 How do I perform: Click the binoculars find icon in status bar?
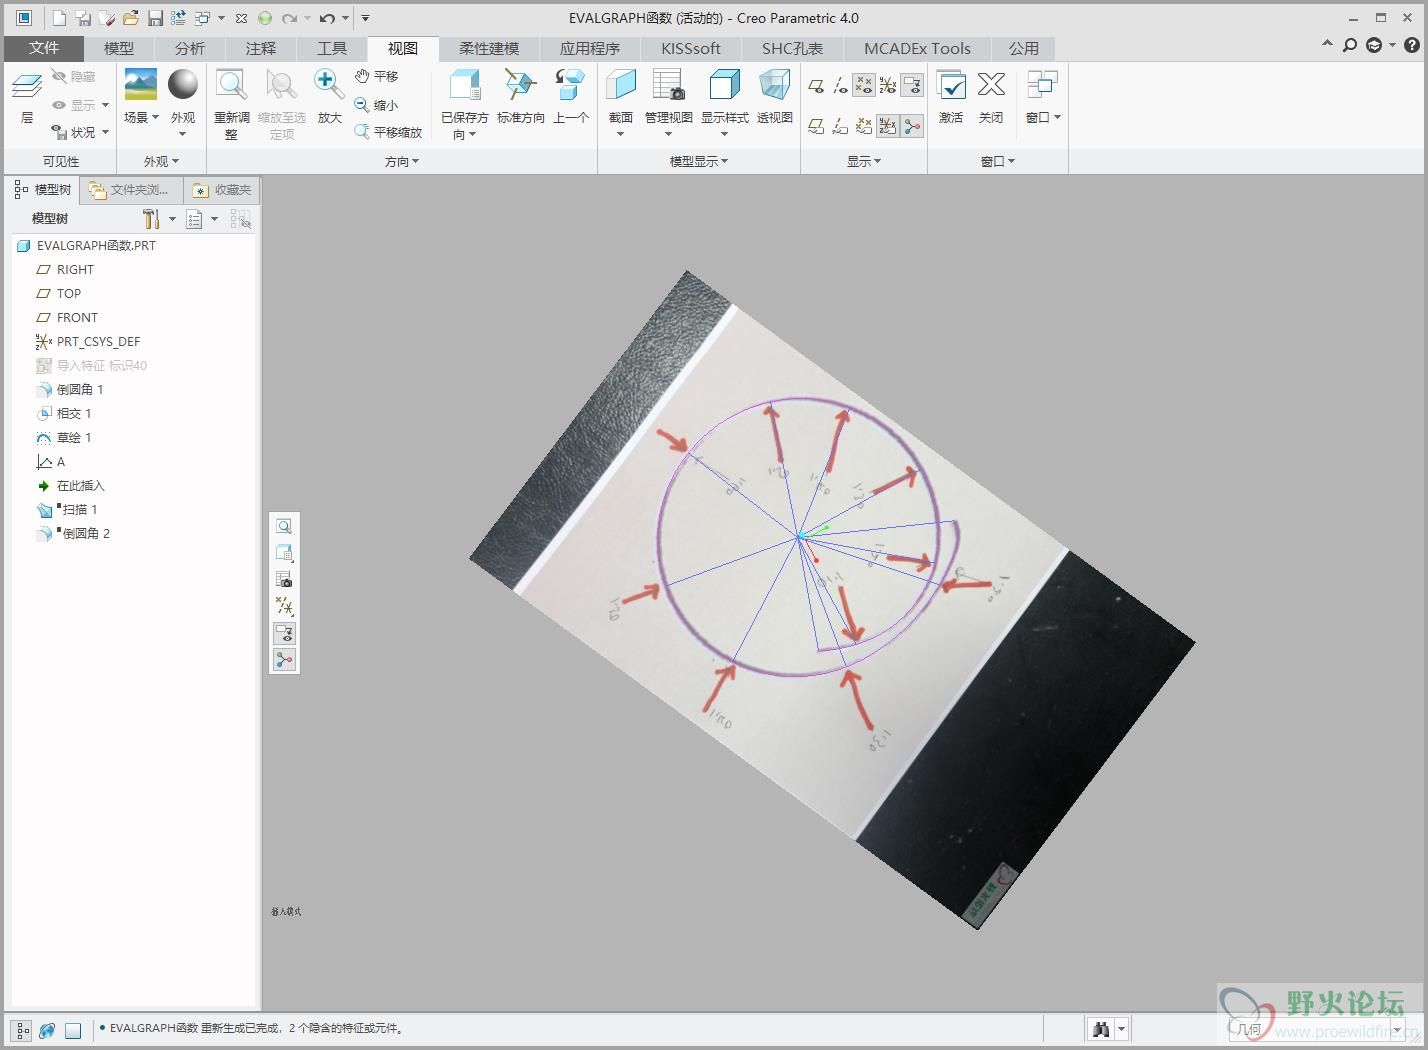[1101, 1029]
